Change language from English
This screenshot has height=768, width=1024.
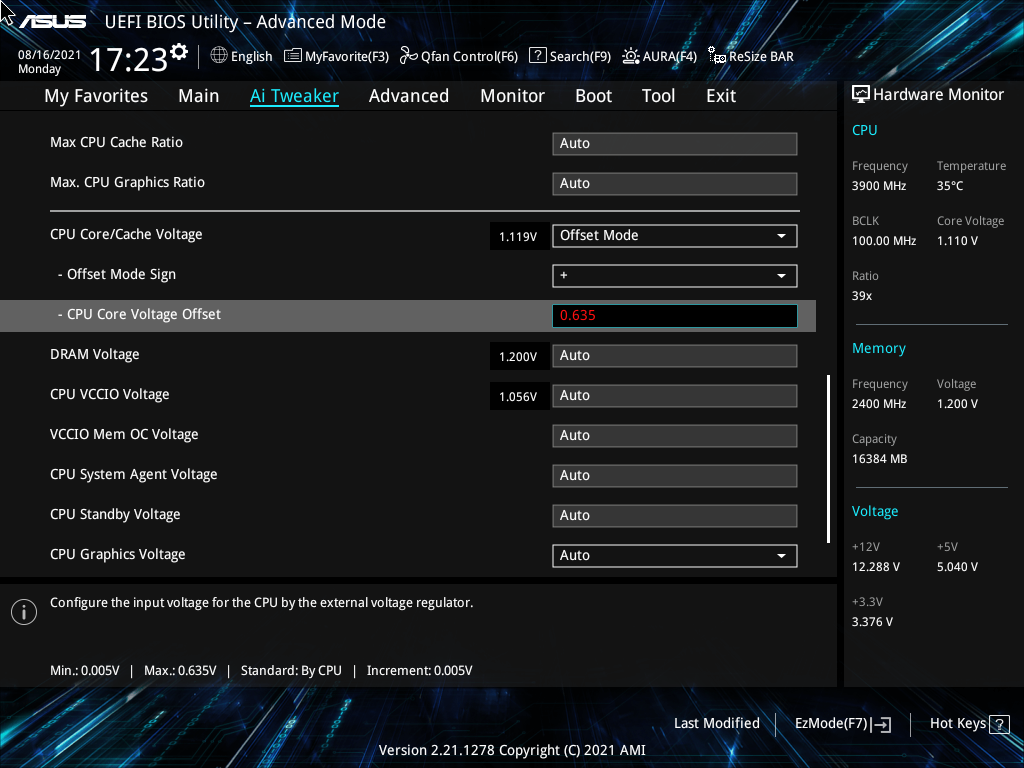pyautogui.click(x=251, y=57)
